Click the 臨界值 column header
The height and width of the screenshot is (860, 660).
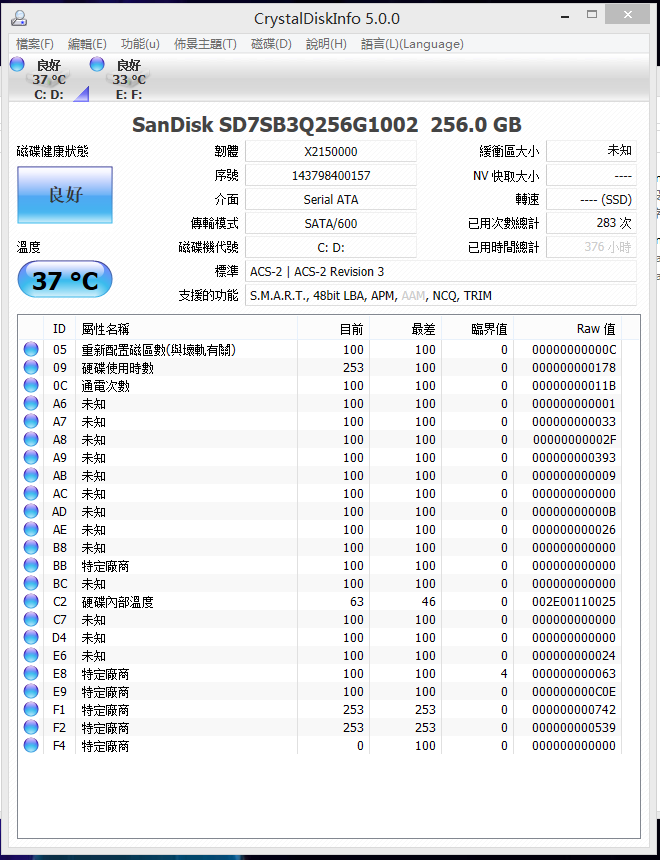click(477, 329)
